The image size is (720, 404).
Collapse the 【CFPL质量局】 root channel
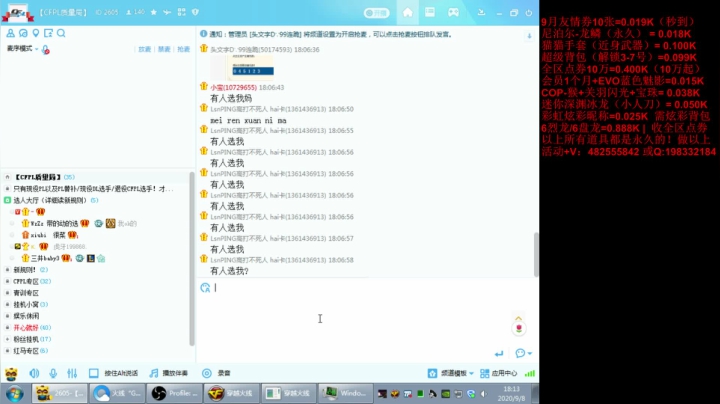point(7,177)
